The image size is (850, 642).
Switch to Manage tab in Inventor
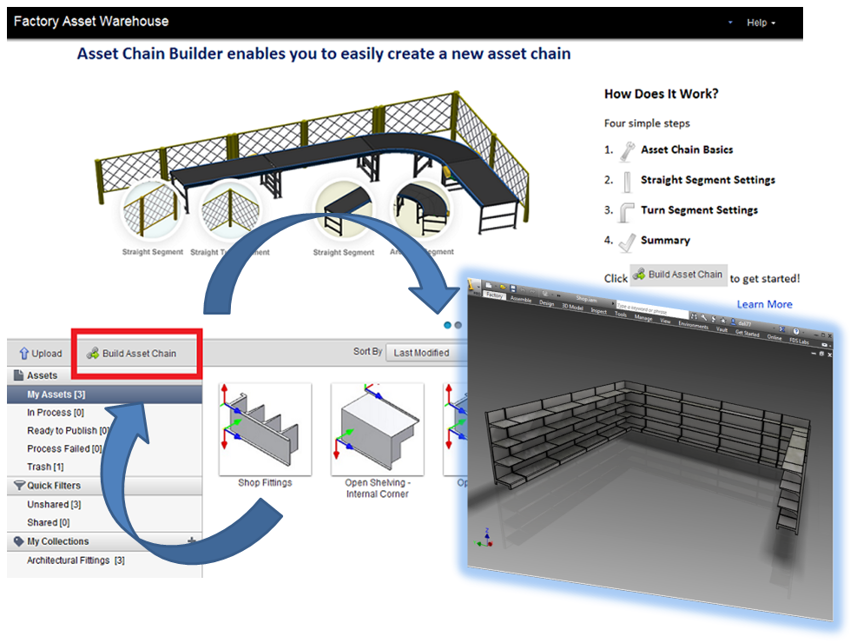tap(643, 318)
